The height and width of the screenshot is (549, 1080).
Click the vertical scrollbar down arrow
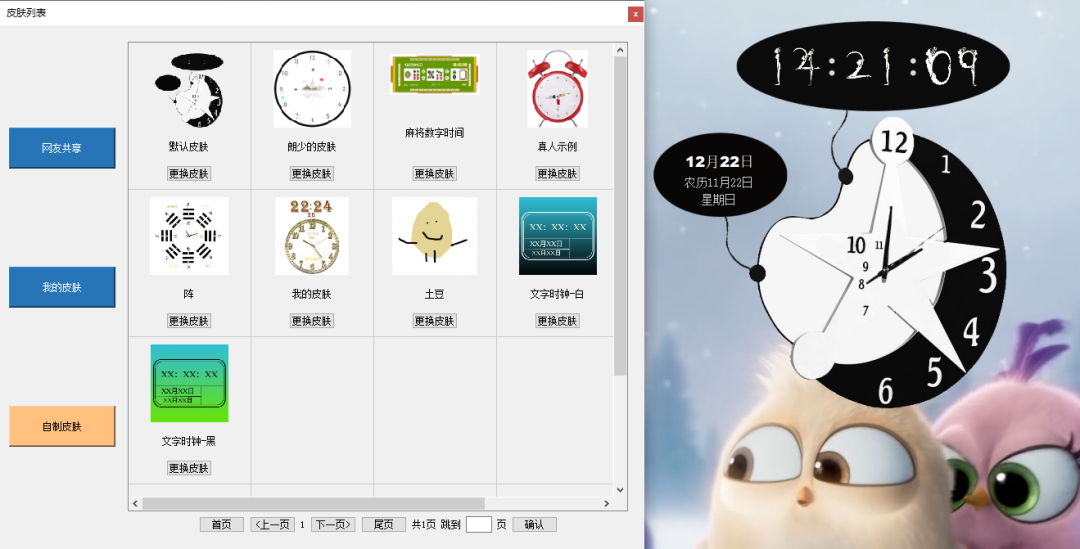pyautogui.click(x=621, y=490)
